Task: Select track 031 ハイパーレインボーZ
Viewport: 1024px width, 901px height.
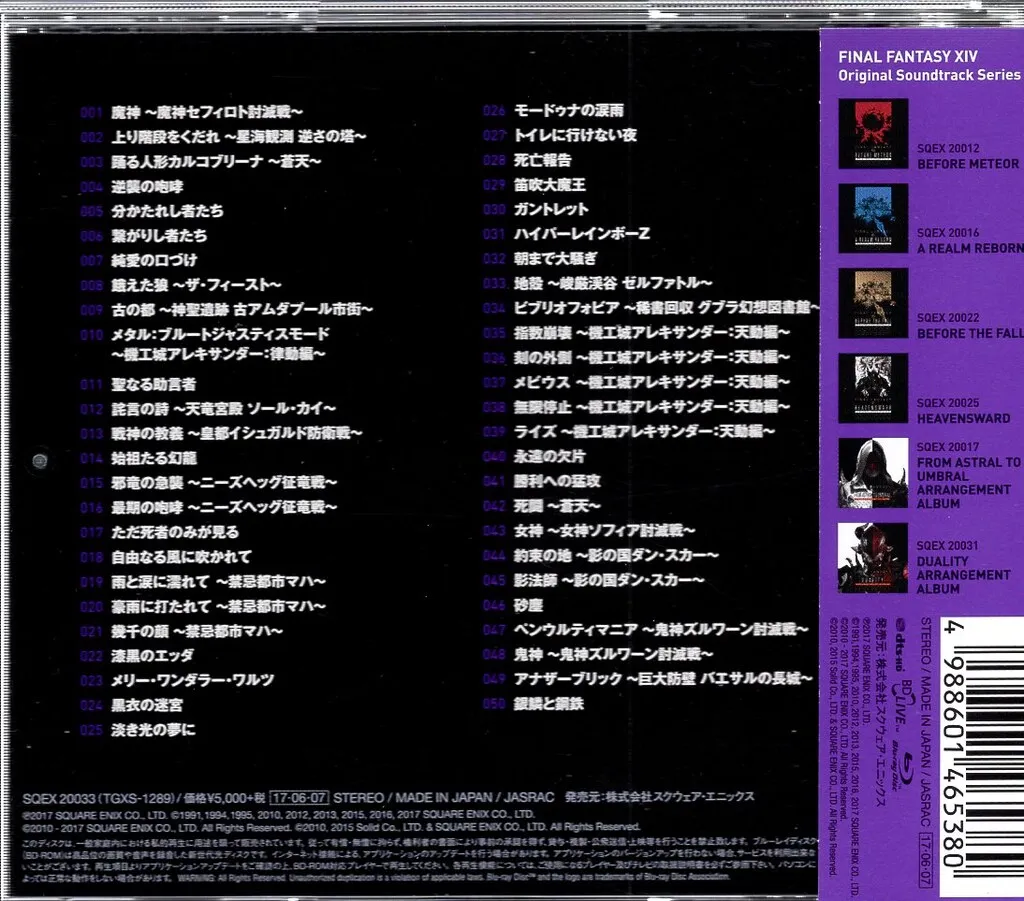Action: point(581,234)
